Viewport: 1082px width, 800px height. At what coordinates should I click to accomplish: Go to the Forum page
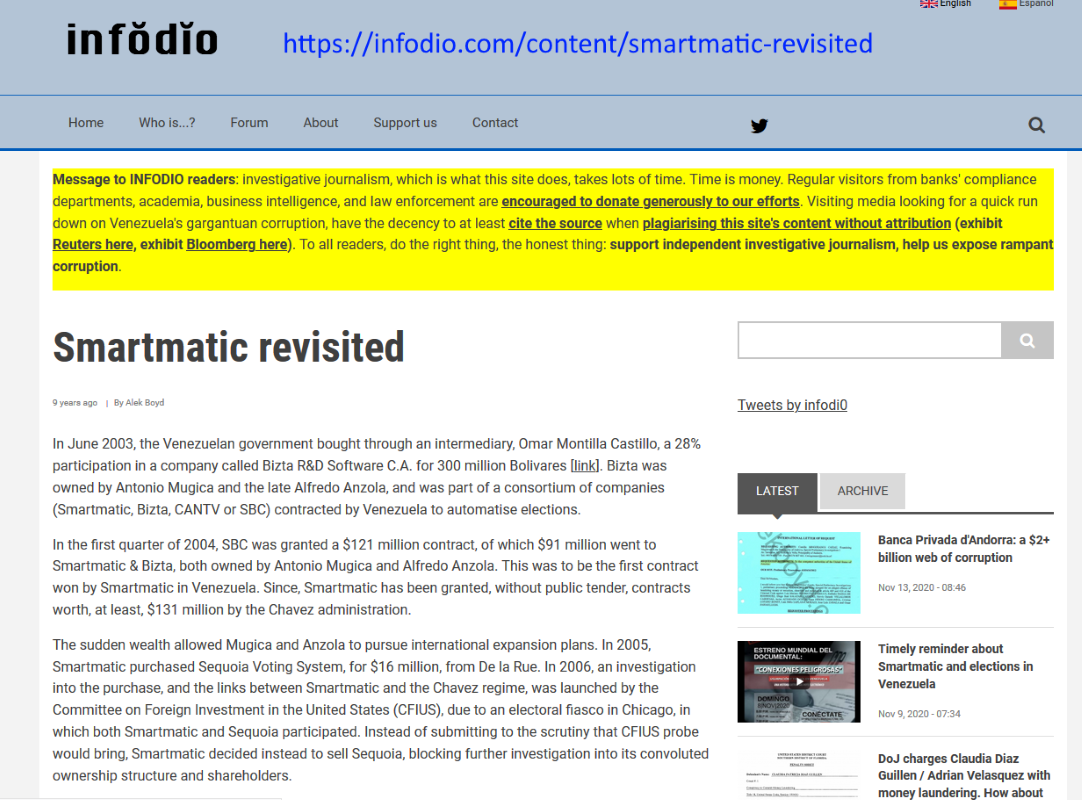tap(249, 123)
